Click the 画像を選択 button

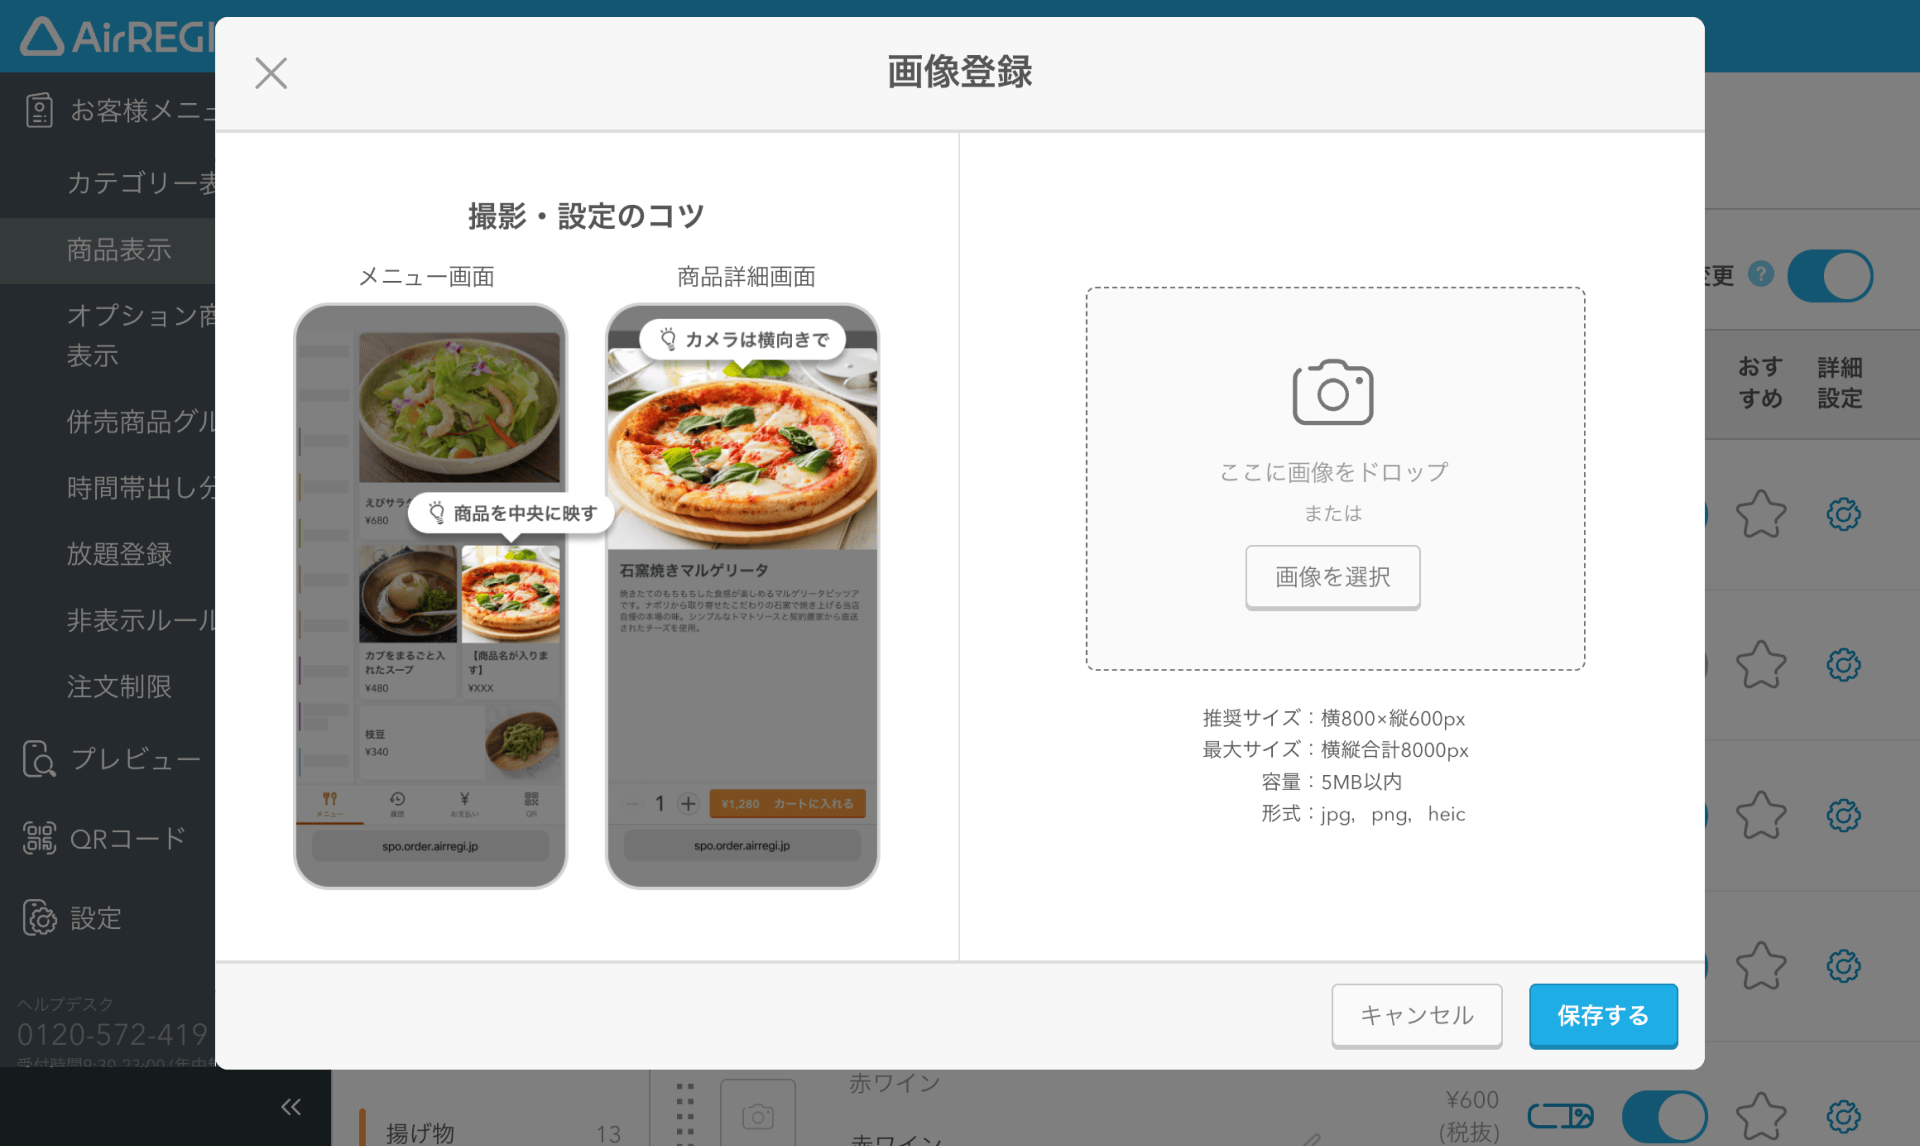tap(1332, 577)
